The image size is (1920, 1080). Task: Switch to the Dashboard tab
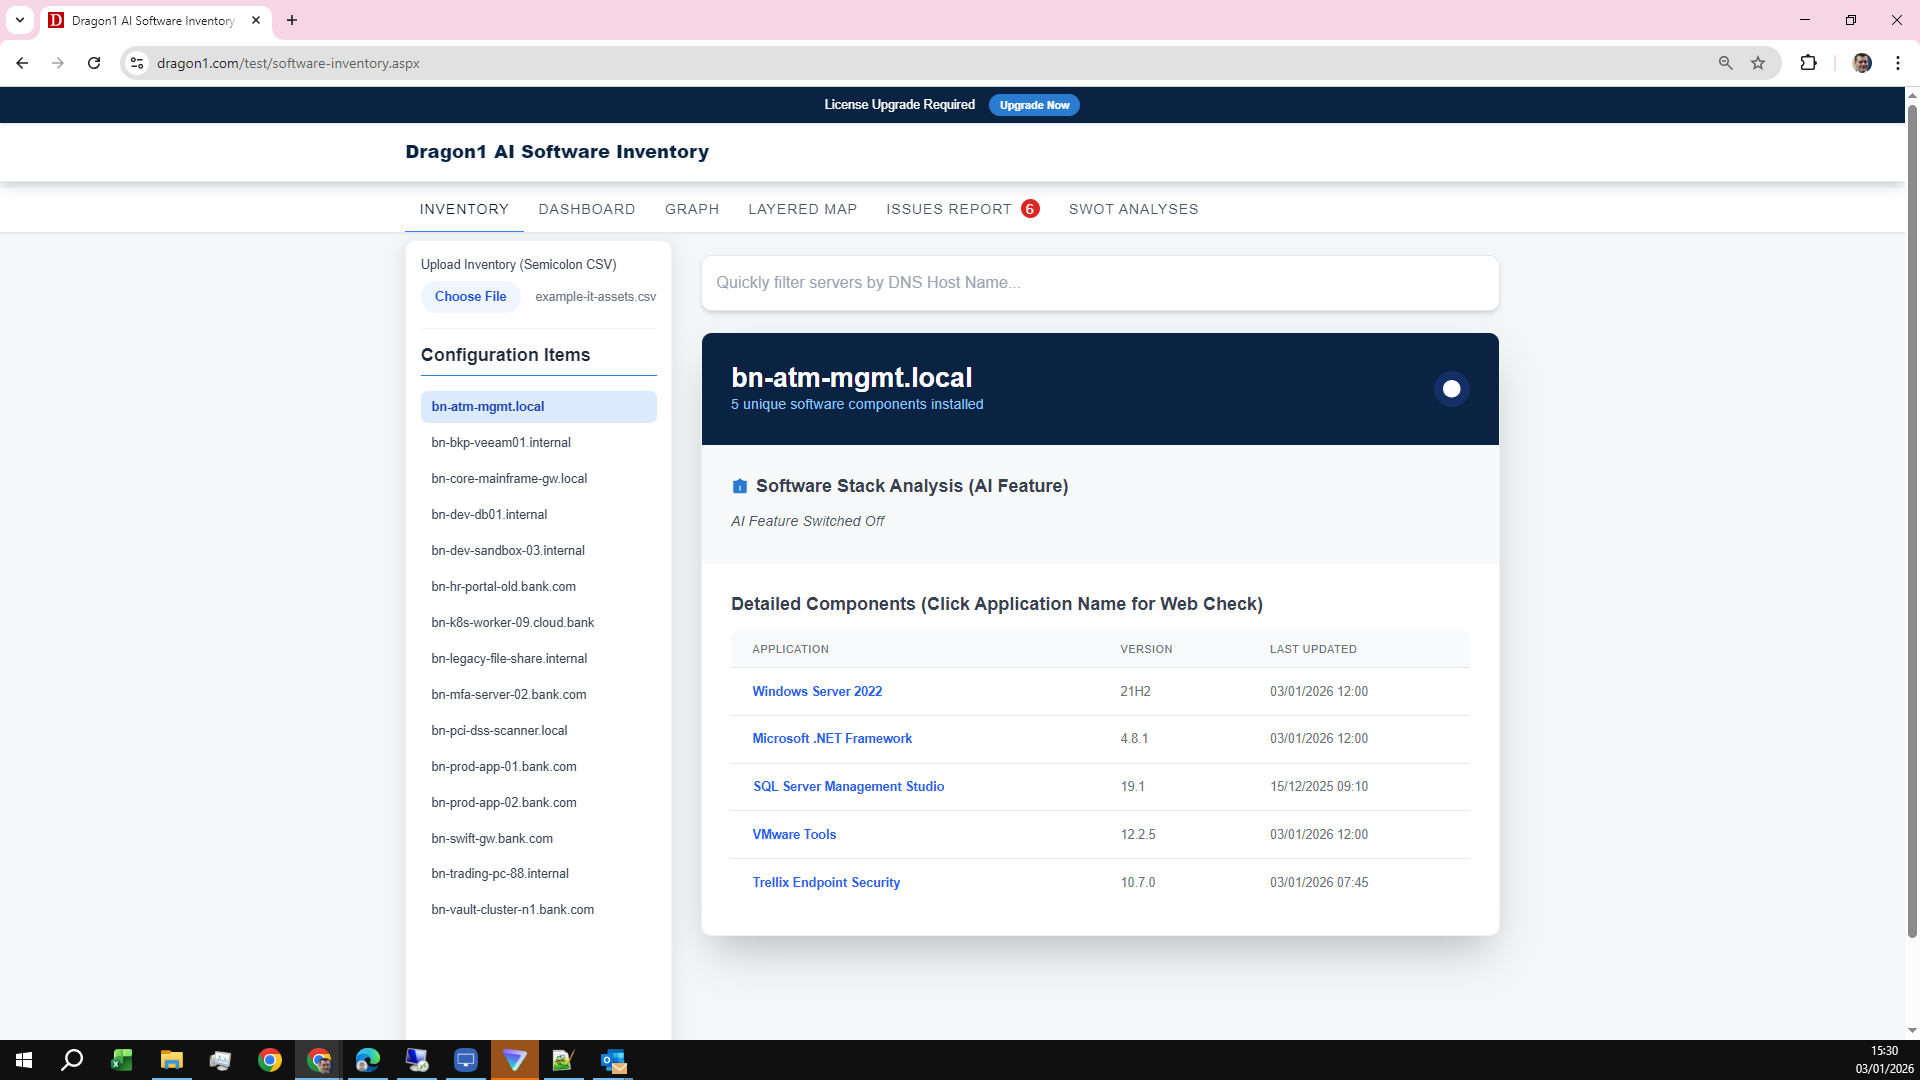click(587, 209)
